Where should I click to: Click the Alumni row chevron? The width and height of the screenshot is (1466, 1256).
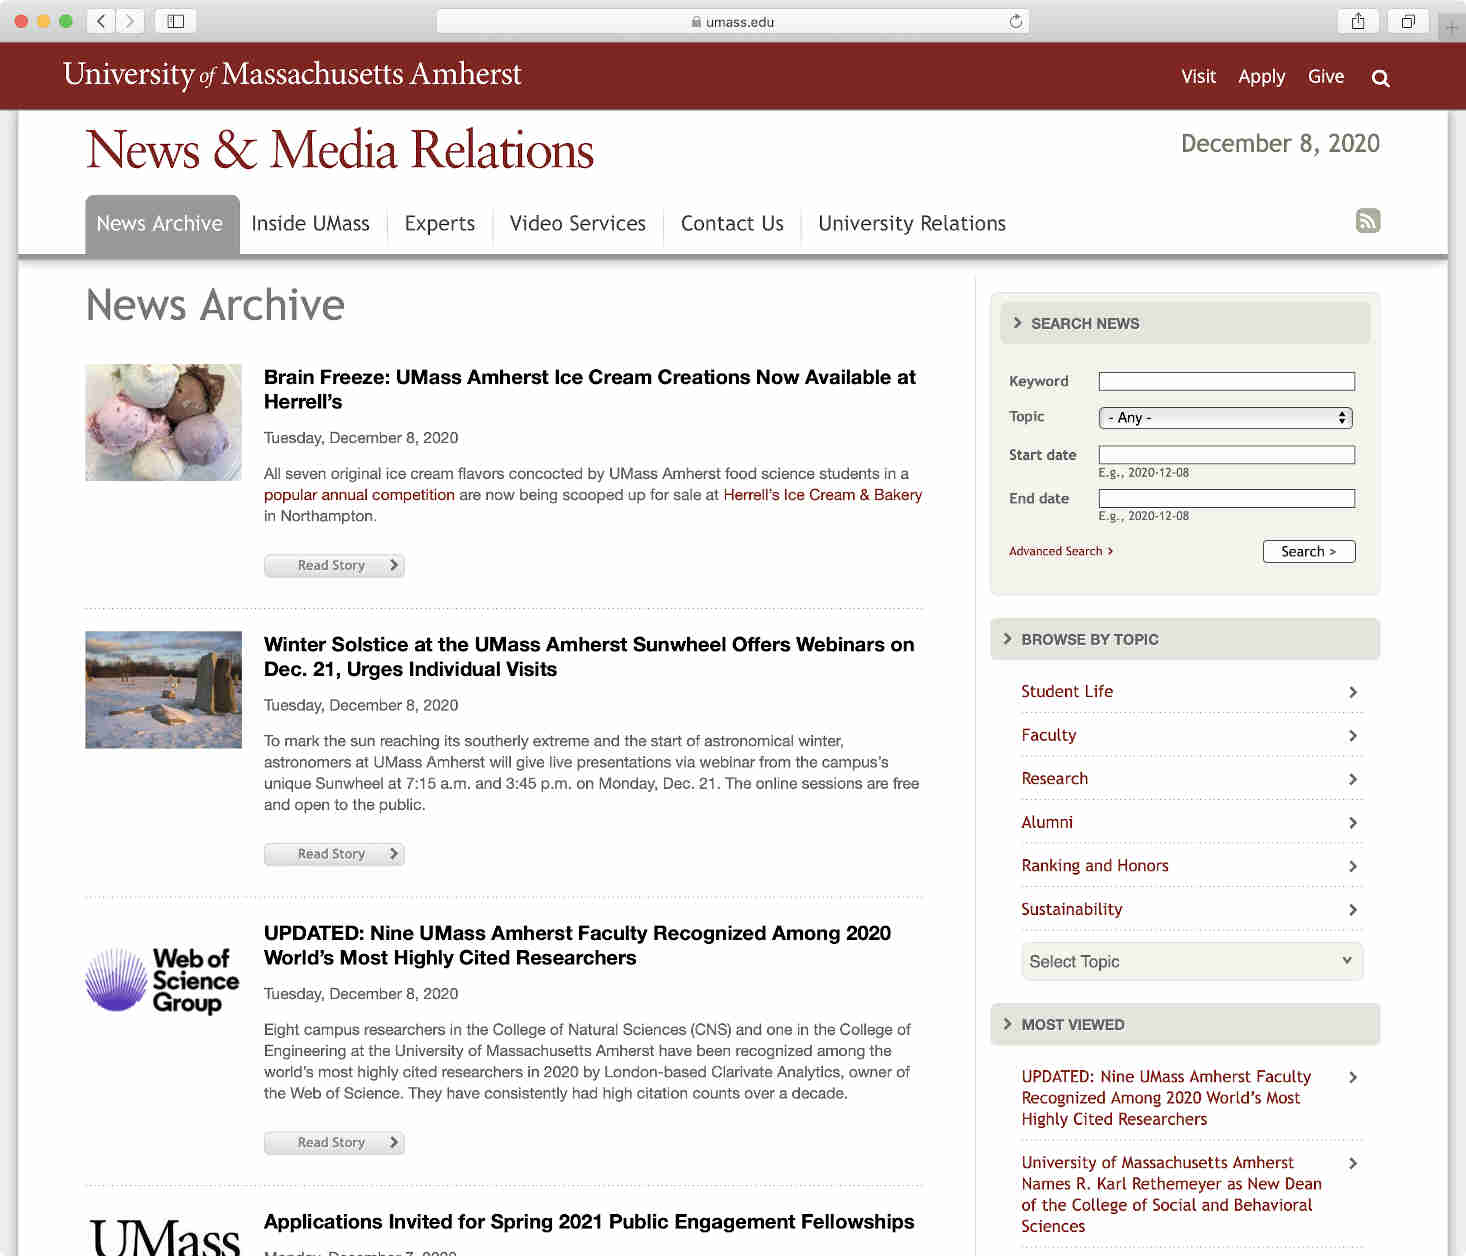click(x=1352, y=823)
